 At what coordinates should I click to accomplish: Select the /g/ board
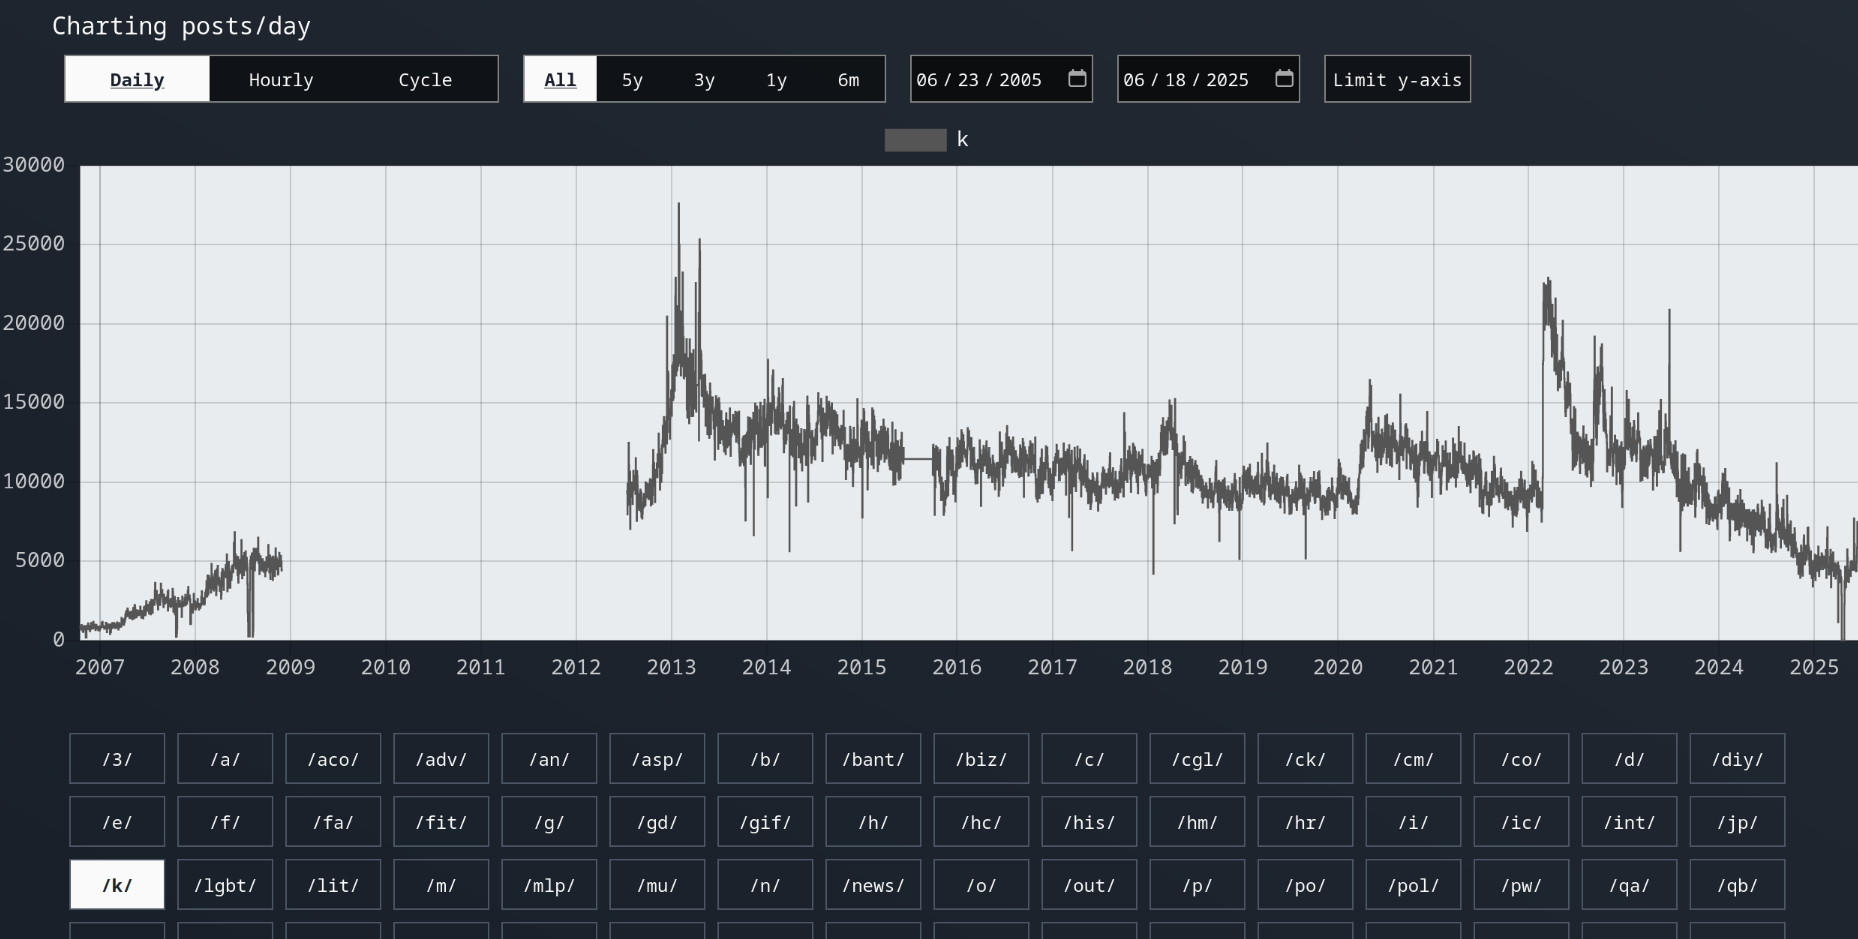549,822
